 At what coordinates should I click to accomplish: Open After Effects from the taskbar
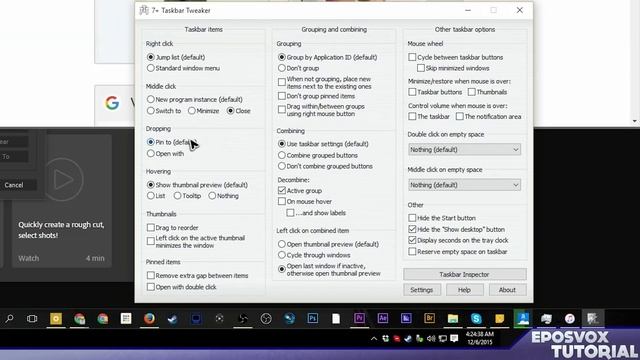383,318
